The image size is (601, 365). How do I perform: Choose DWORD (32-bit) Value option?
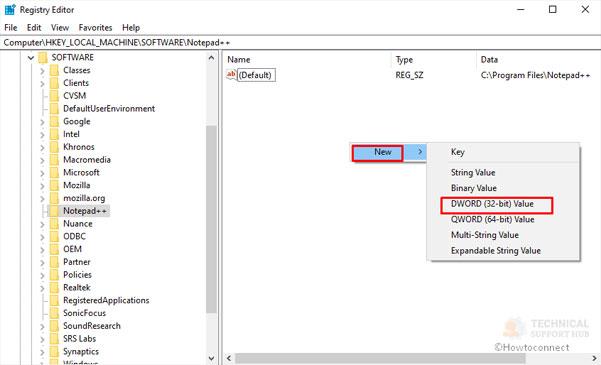(x=492, y=204)
